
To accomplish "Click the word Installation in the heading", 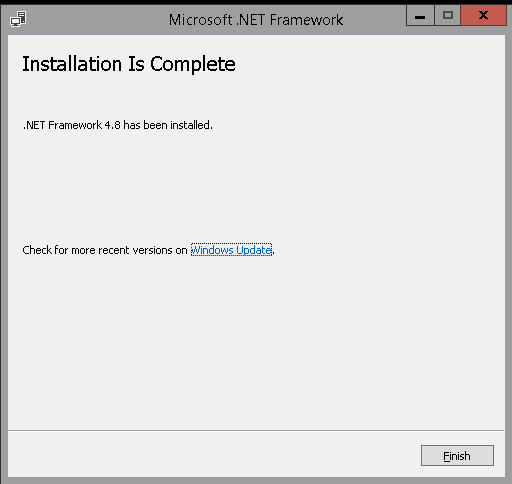I will [72, 64].
